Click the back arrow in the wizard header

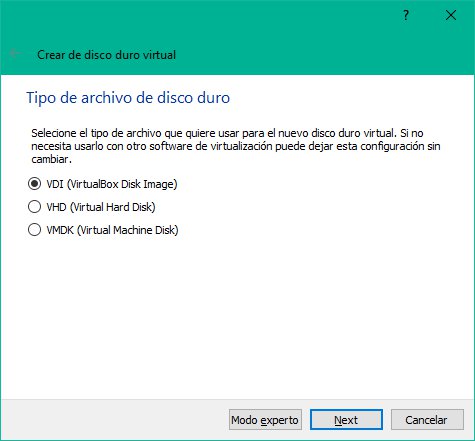[15, 53]
